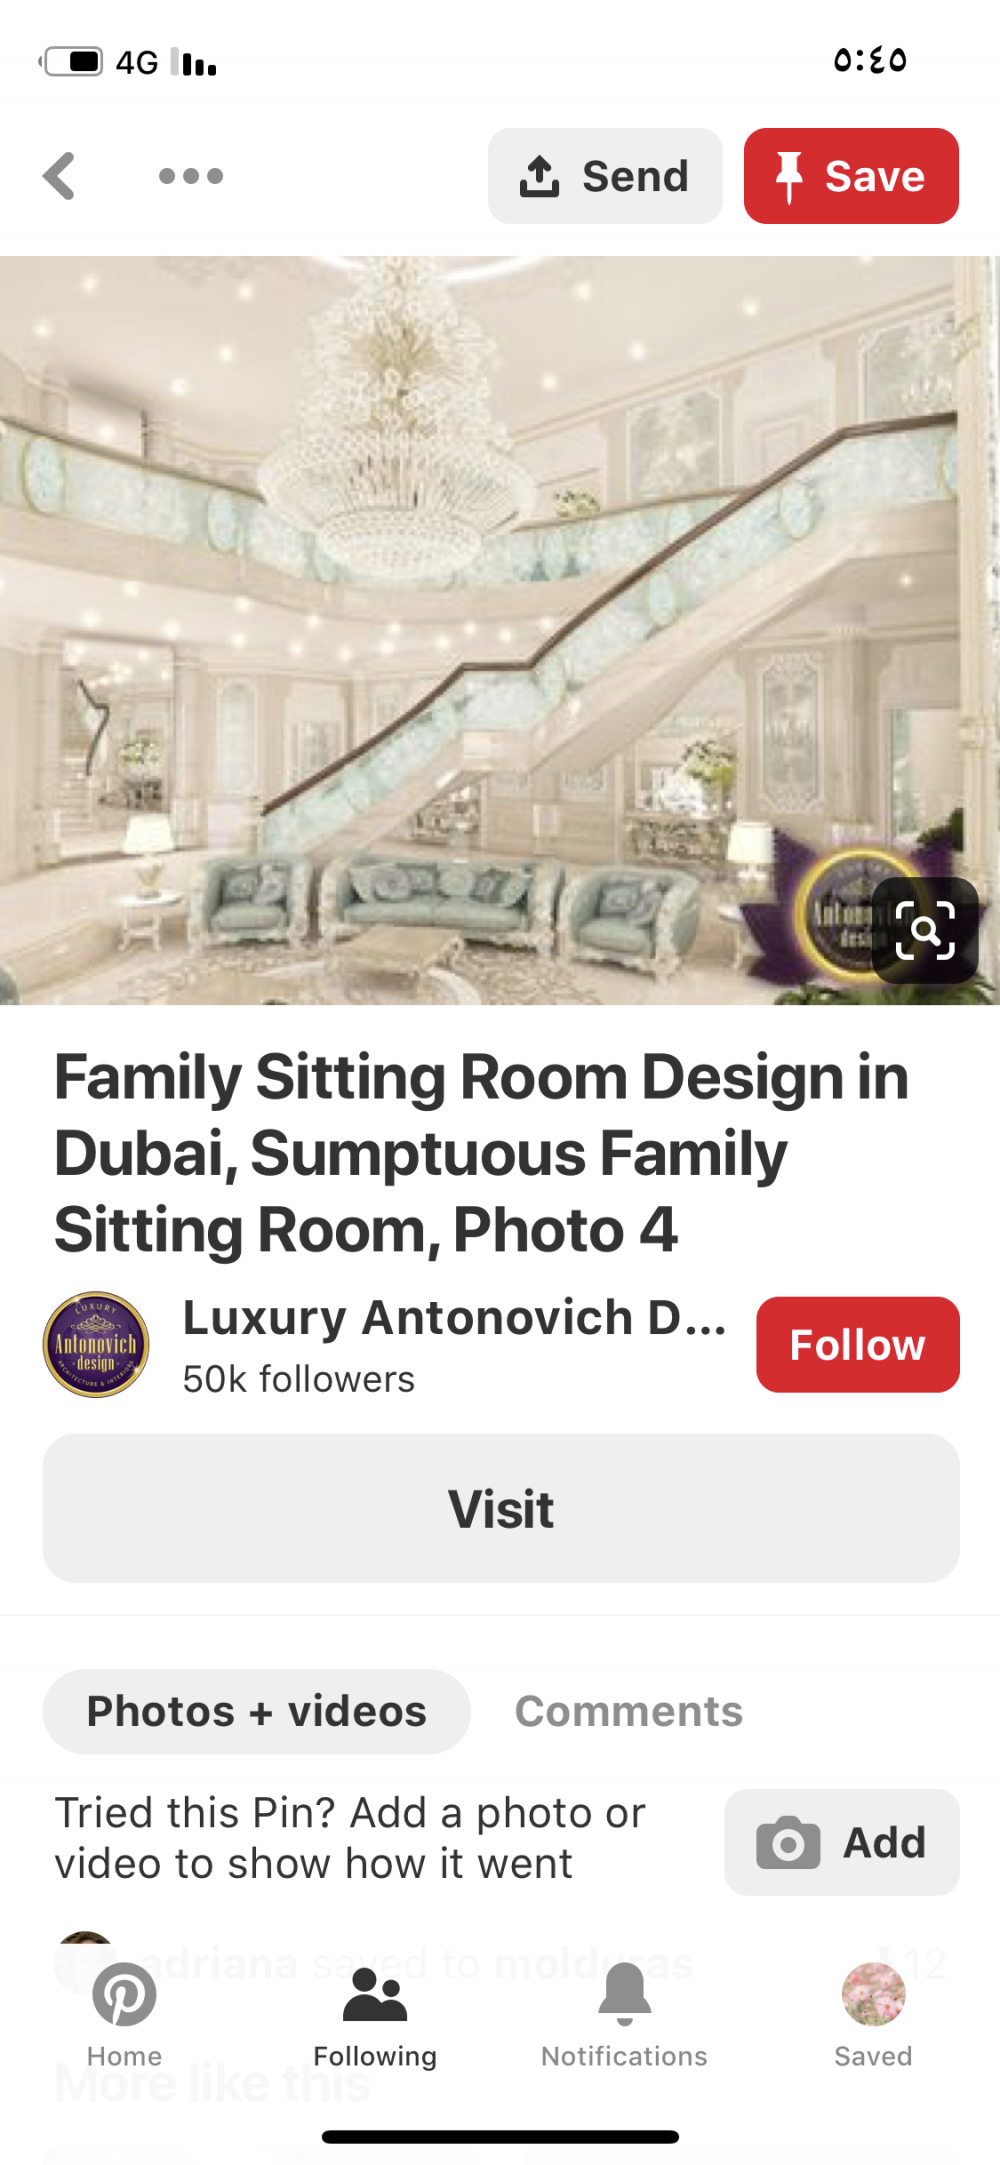
Task: Send this pin via share button
Action: [x=605, y=176]
